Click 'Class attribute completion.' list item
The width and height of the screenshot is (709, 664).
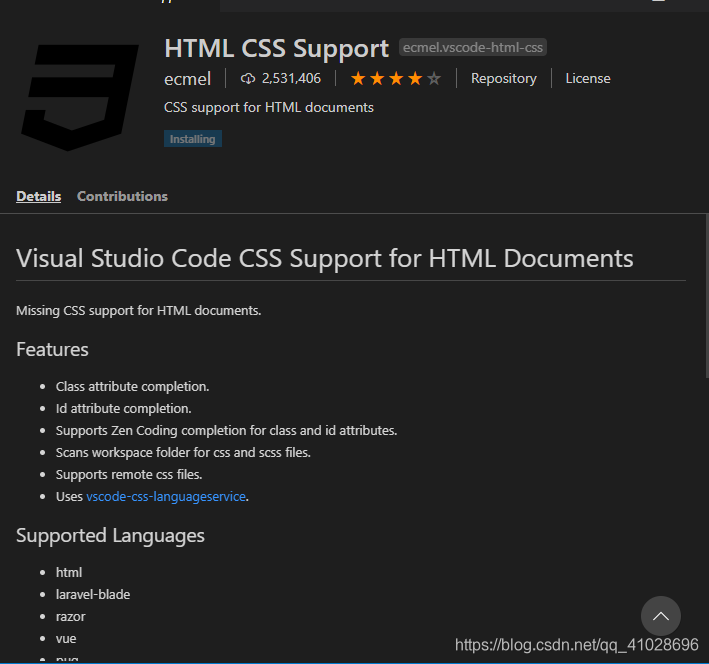(132, 387)
